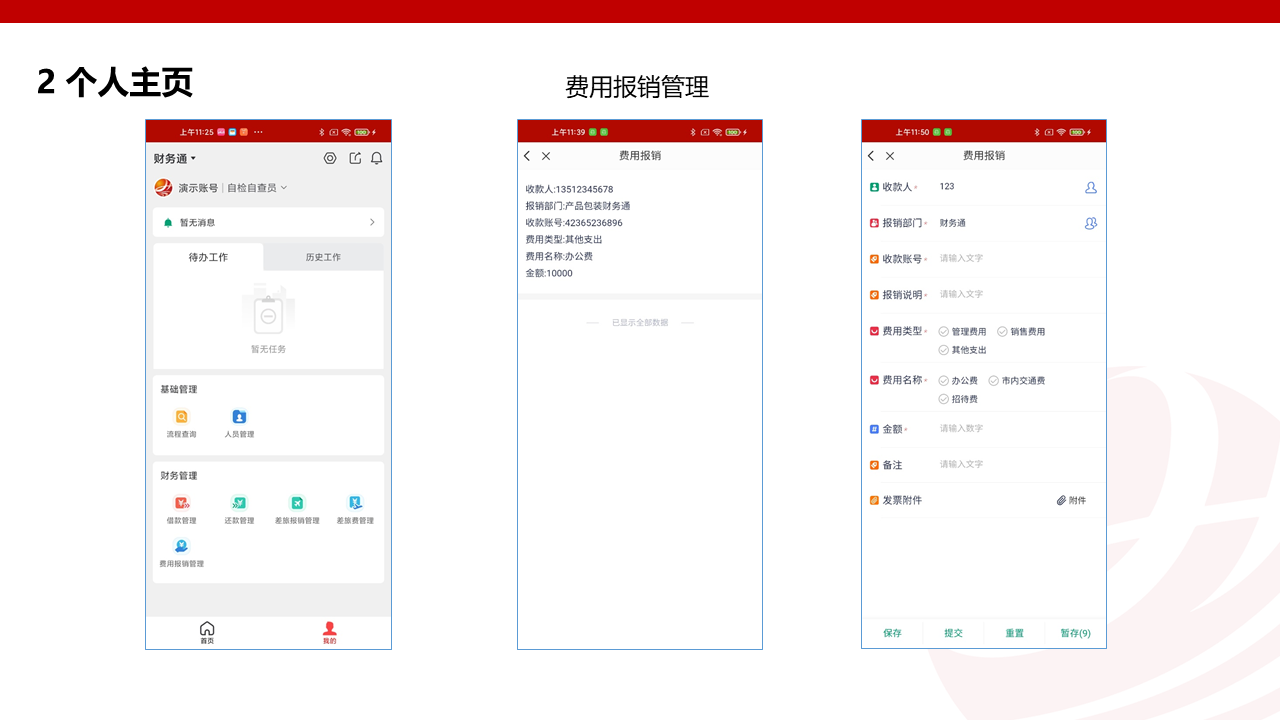Click the 重置 button
The image size is (1280, 720).
(x=1014, y=633)
